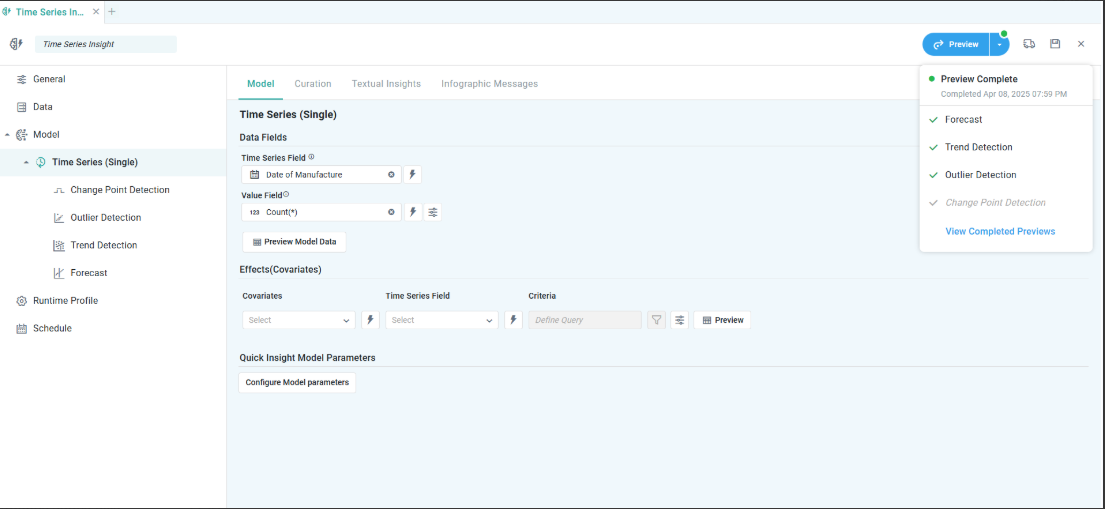Open the View Completed Previews link

pos(1000,231)
